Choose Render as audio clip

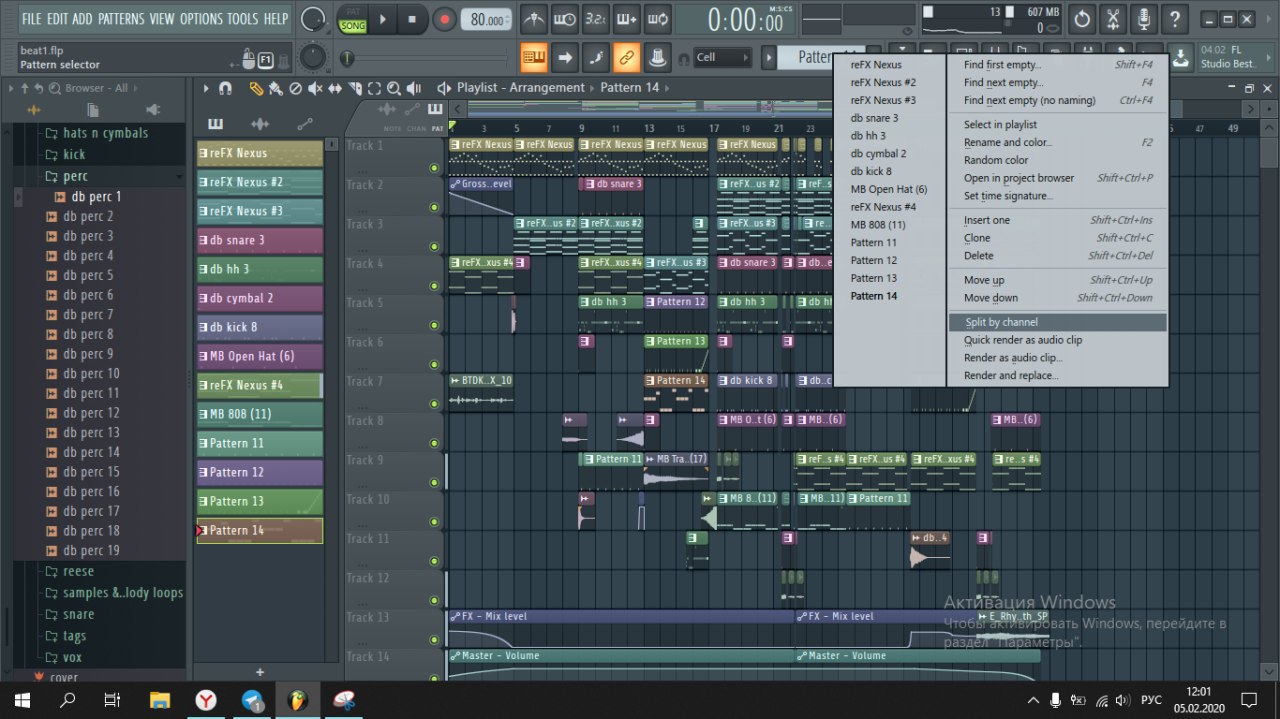(1057, 357)
